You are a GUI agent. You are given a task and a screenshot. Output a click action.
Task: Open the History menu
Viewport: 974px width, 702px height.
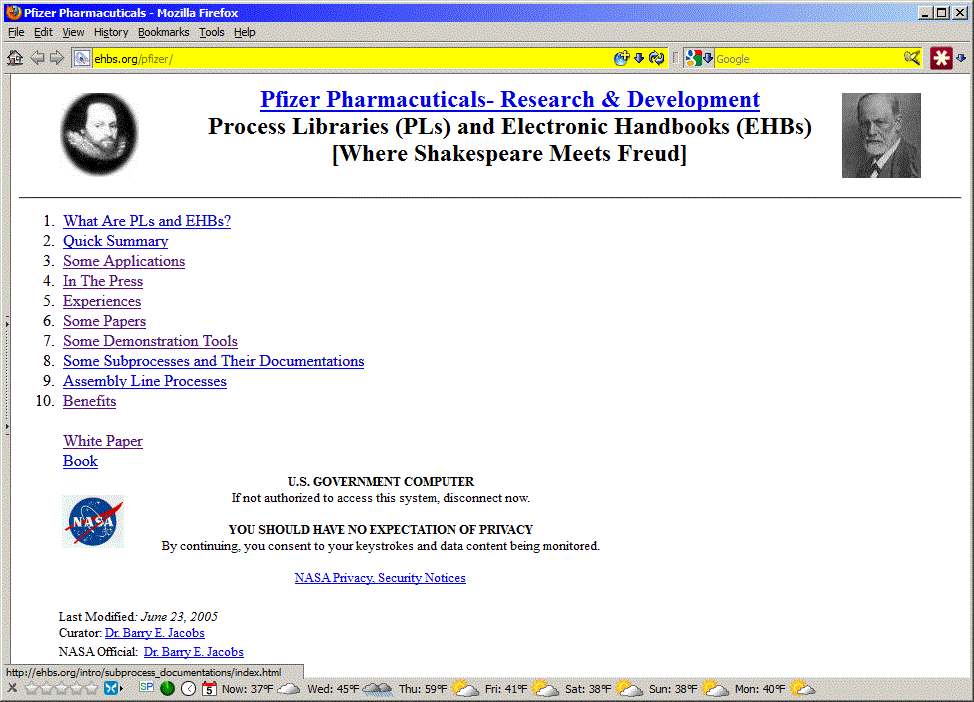111,32
